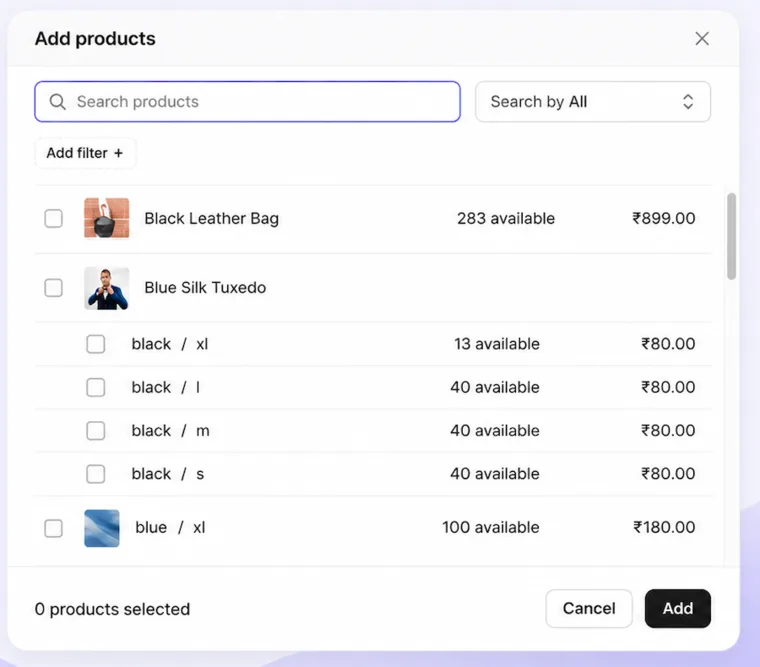Focus the Search products field
Screen dimensions: 760x667
pos(247,101)
